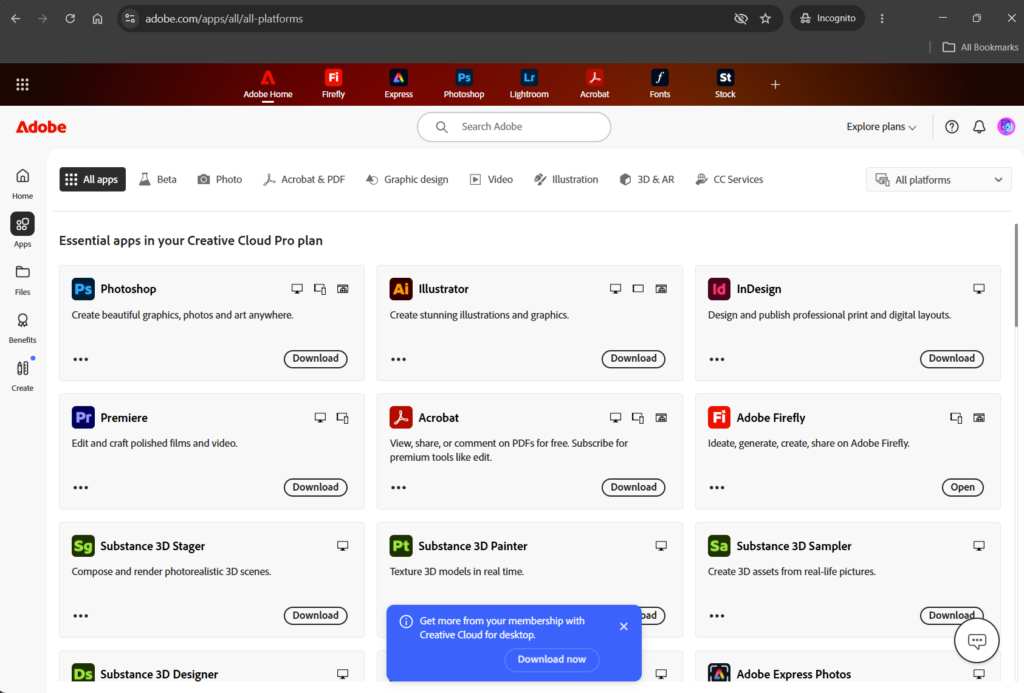This screenshot has width=1024, height=693.
Task: Click the Premiere app icon in its card
Action: click(x=83, y=417)
